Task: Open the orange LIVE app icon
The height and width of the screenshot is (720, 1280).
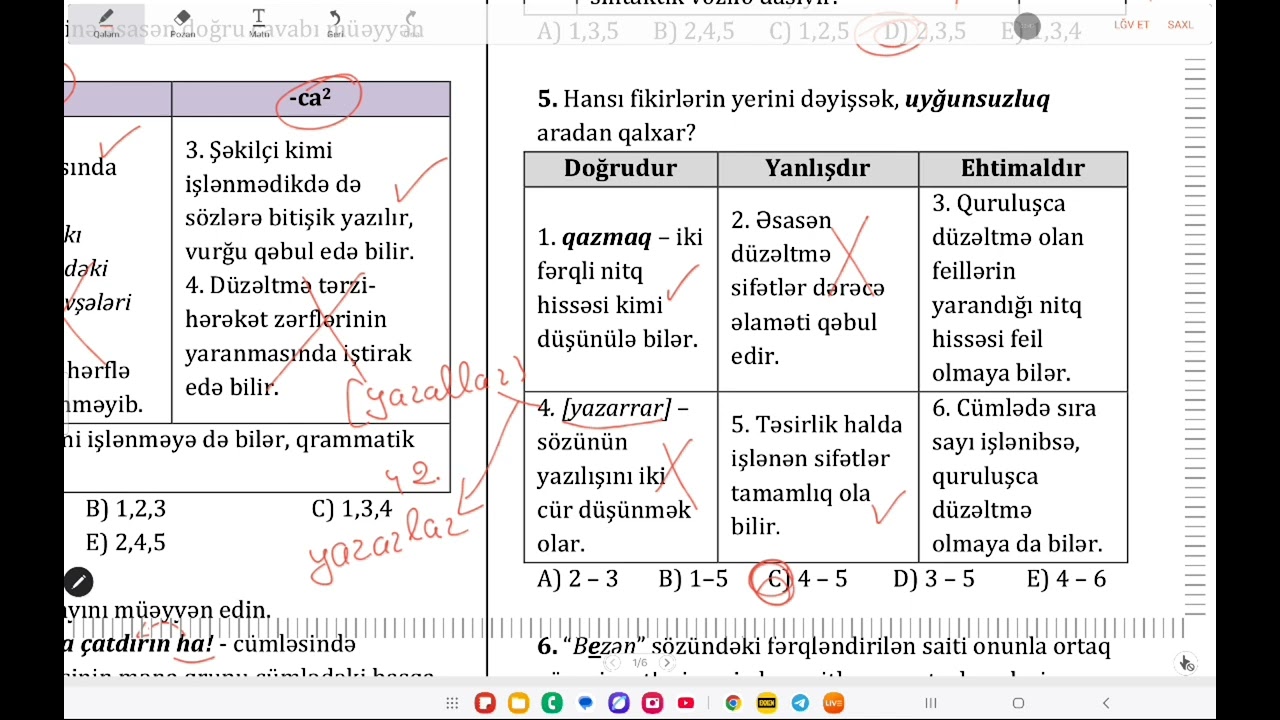Action: (x=833, y=703)
